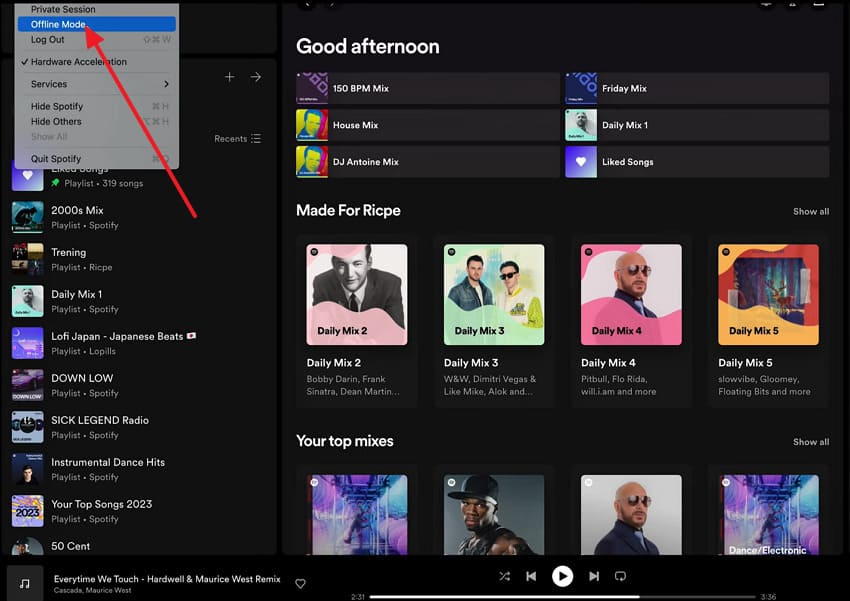The height and width of the screenshot is (601, 850).
Task: Open Liked Songs shortcut tile
Action: click(697, 162)
